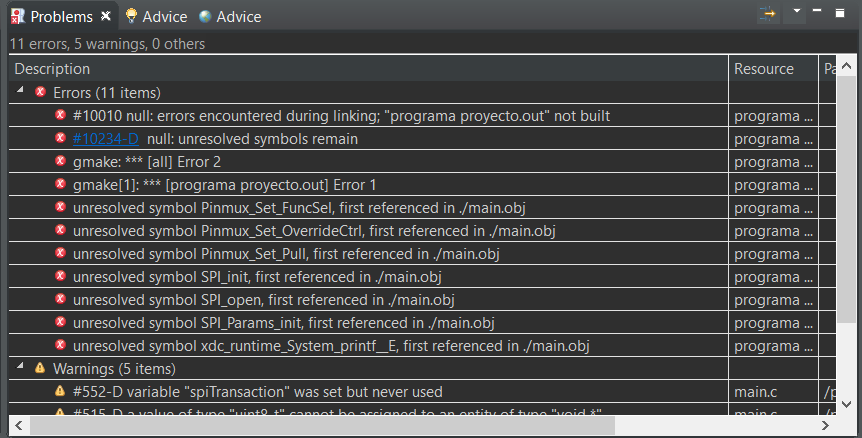Screen dimensions: 862x438
Task: Click the Warnings group yellow icon
Action: click(40, 368)
